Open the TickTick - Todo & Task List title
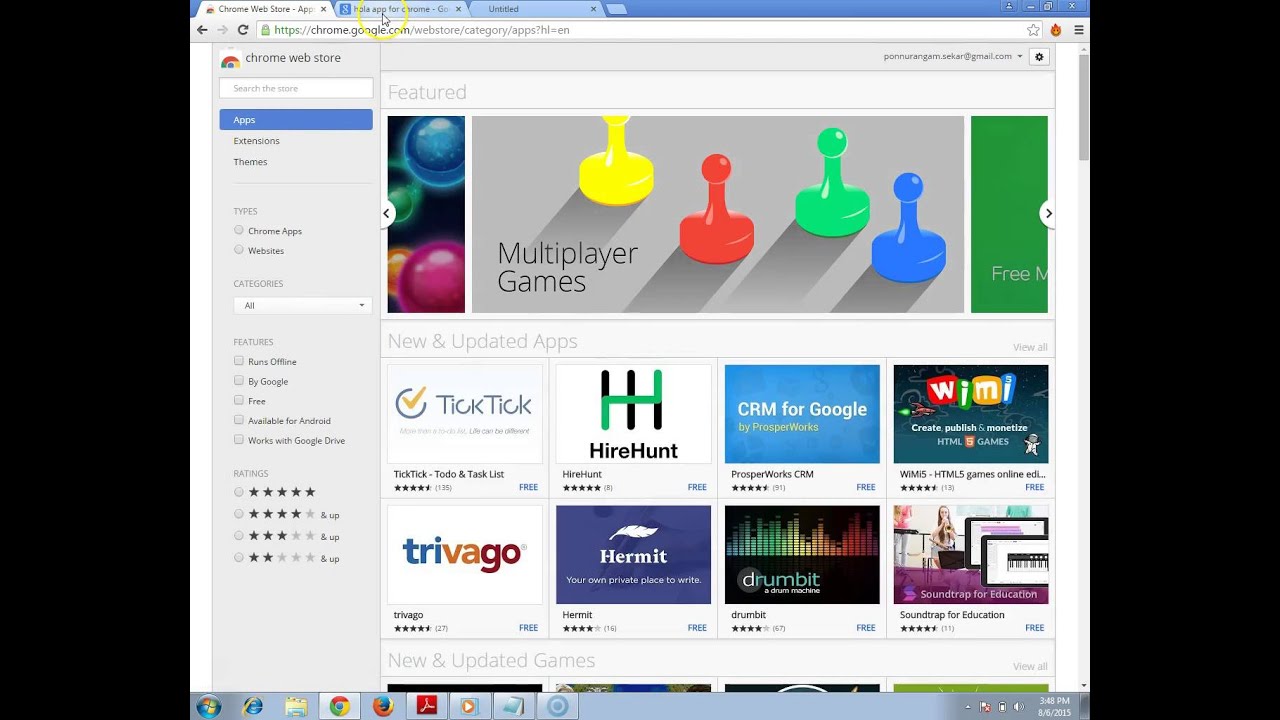This screenshot has height=720, width=1280. pyautogui.click(x=449, y=474)
